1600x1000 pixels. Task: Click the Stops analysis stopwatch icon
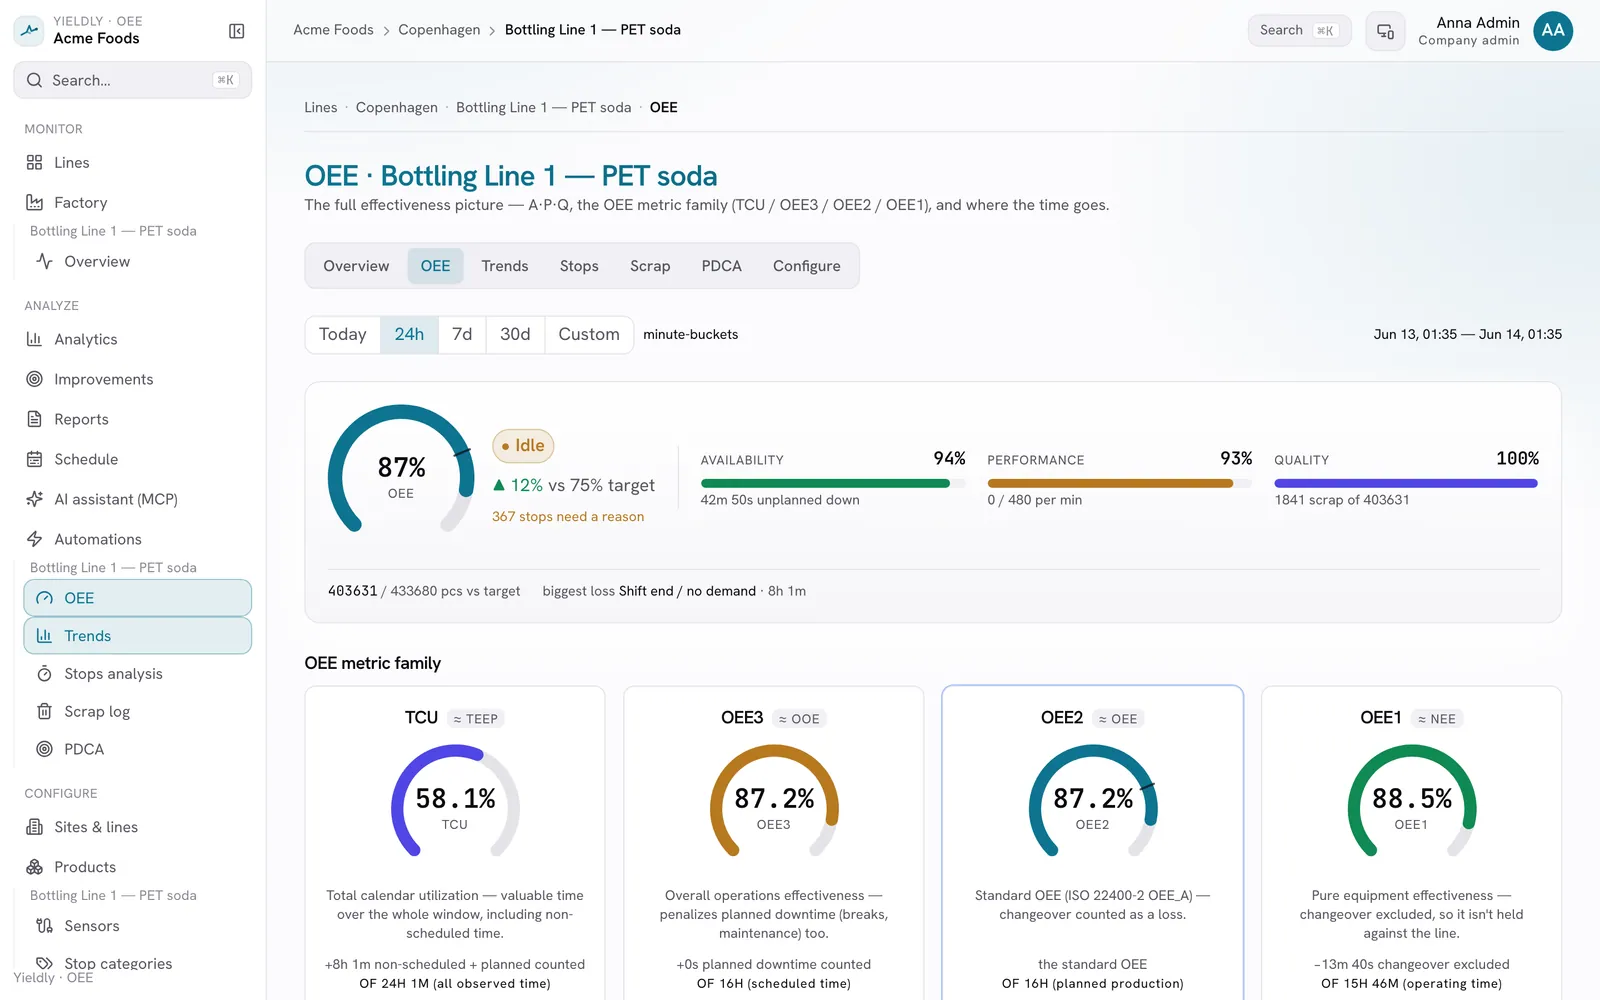44,674
